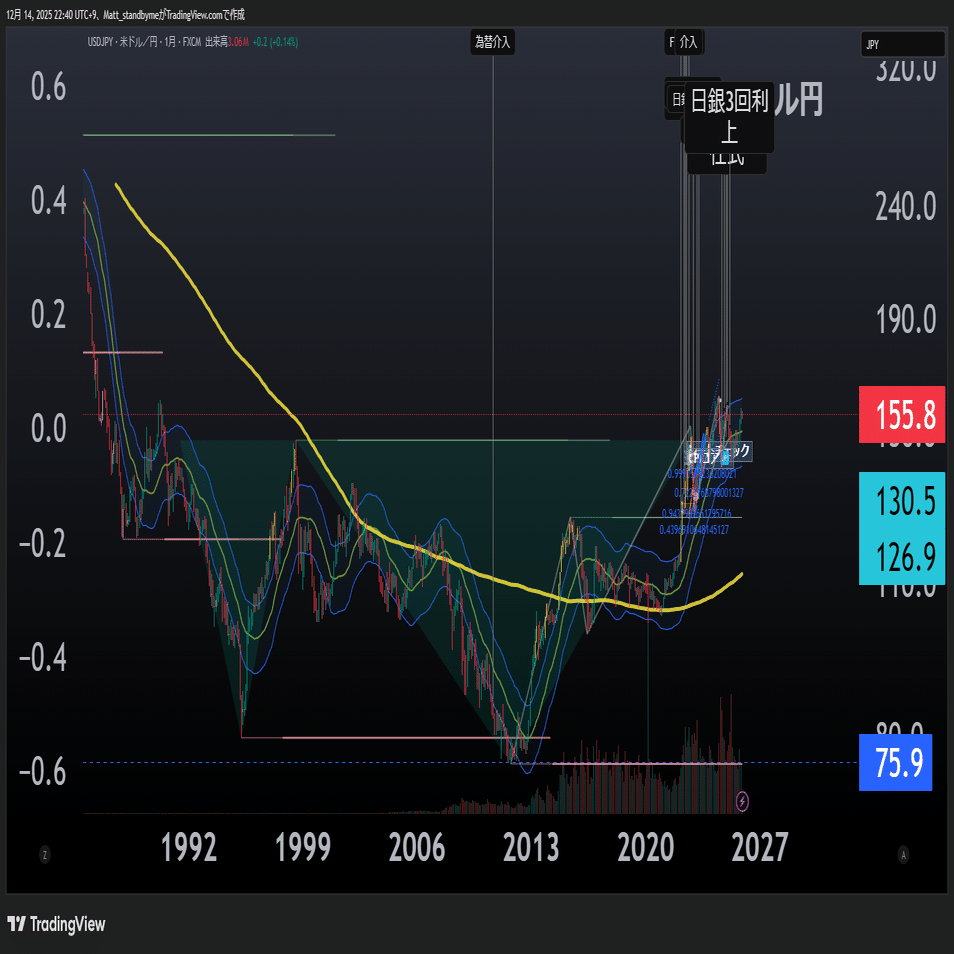Click the 2027 time axis label
This screenshot has height=954, width=954.
click(760, 848)
